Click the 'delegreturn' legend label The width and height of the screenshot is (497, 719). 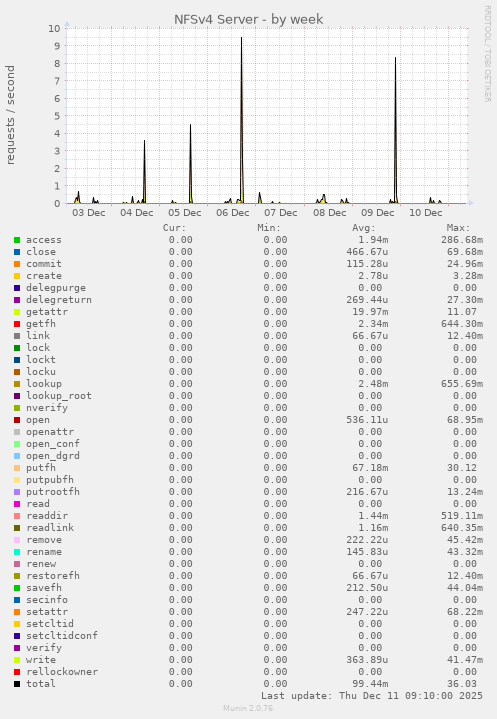pos(59,300)
